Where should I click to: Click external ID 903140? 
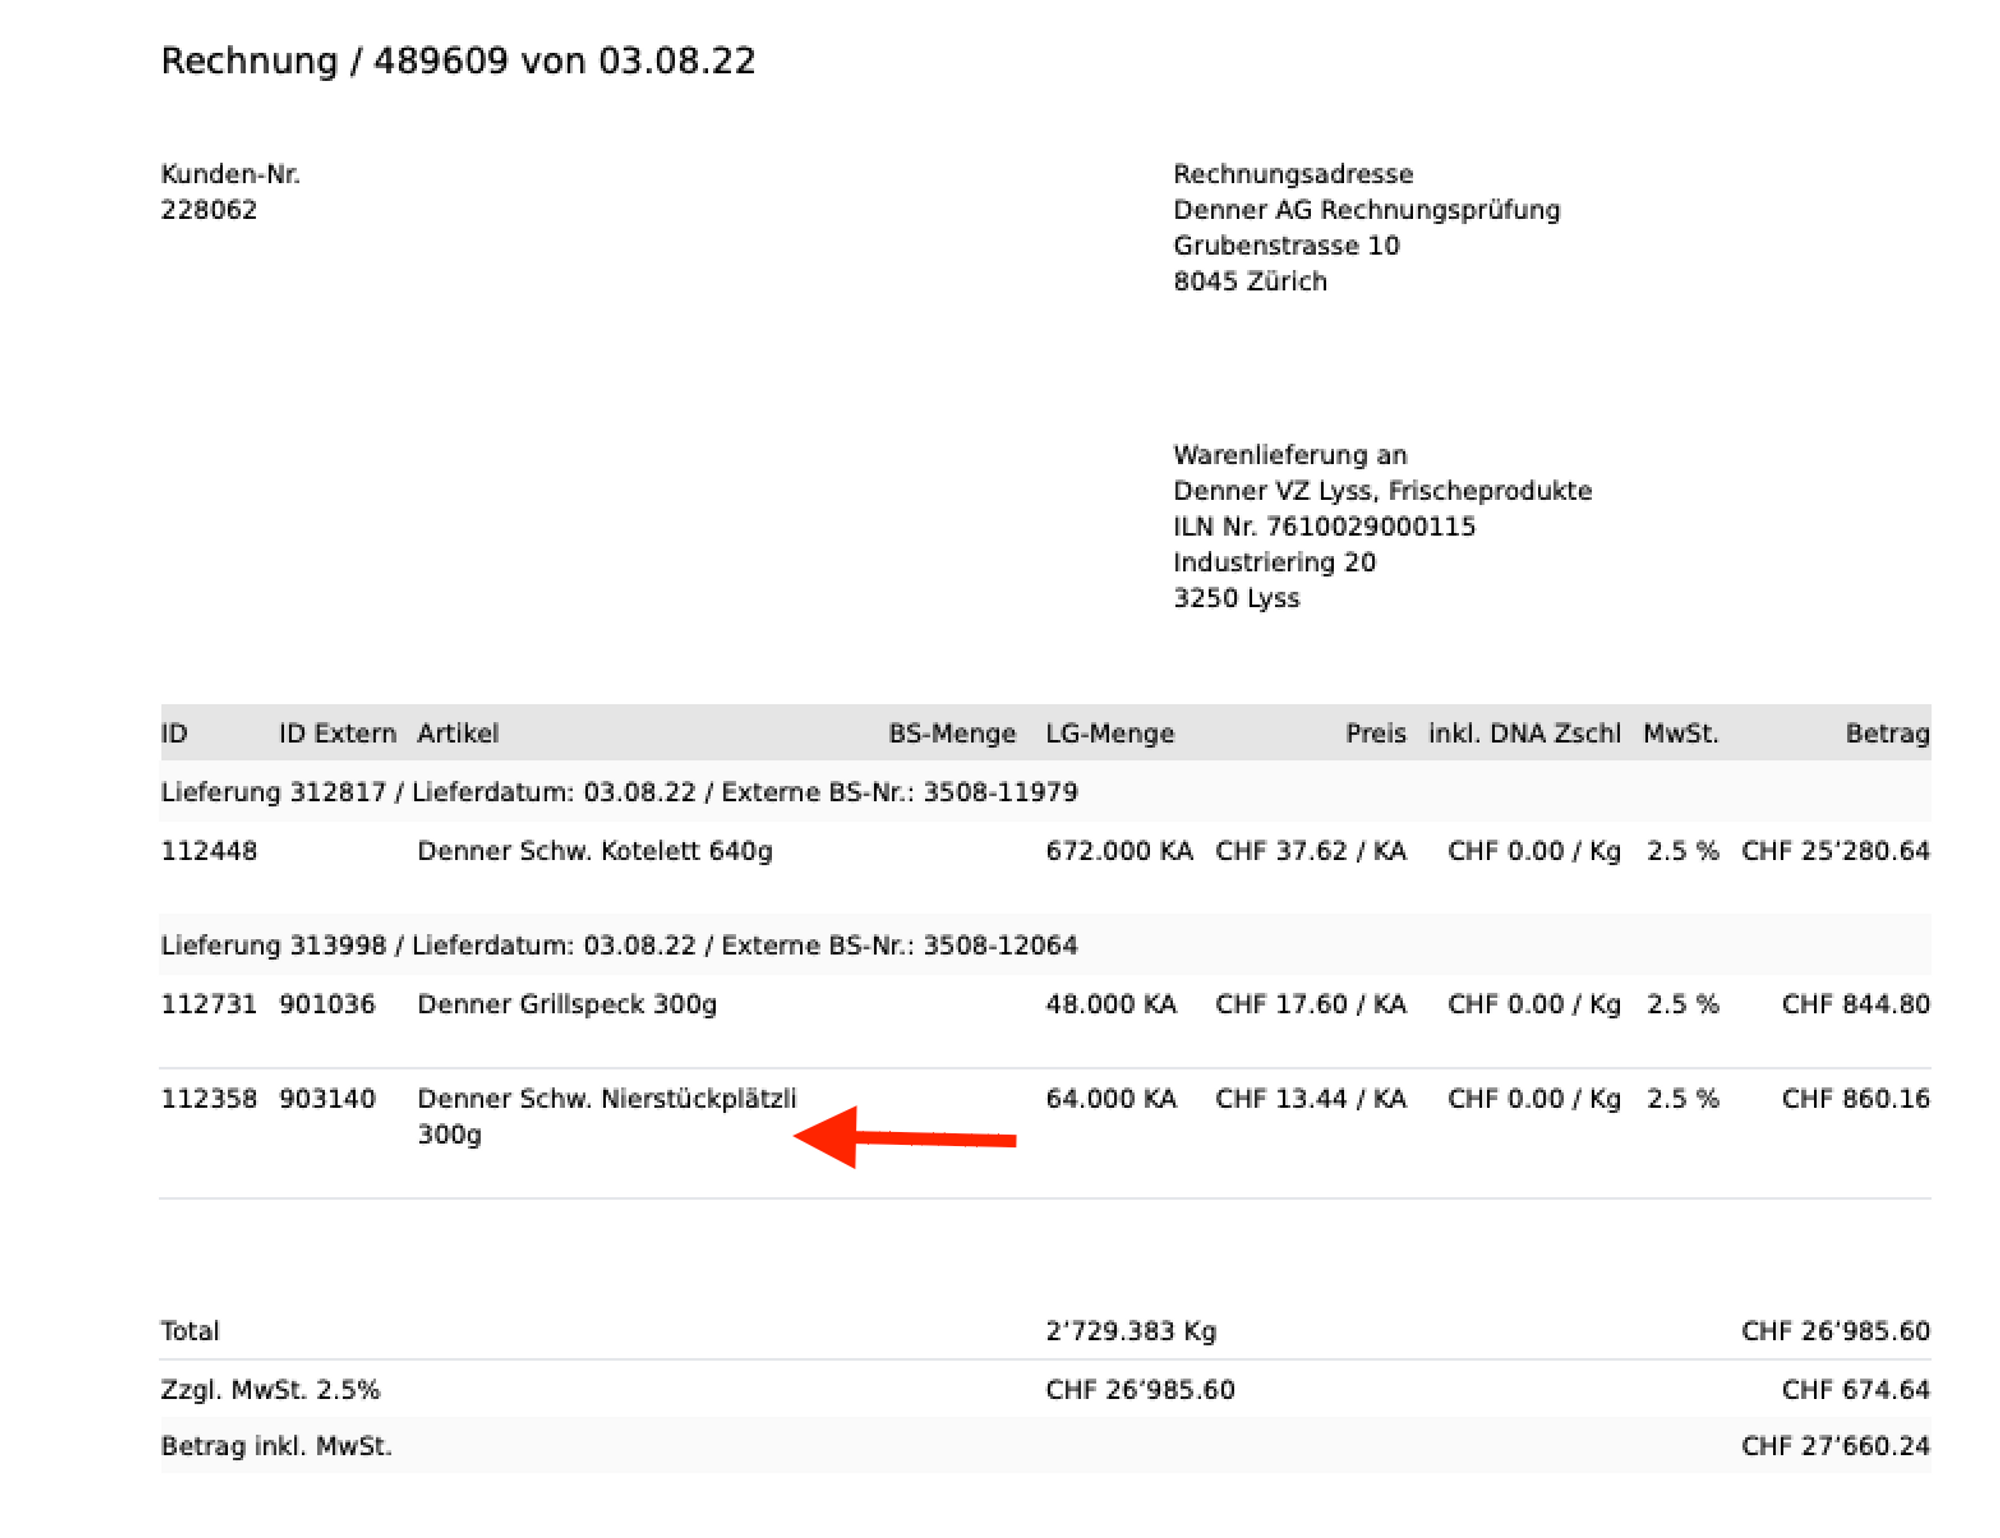point(327,1099)
